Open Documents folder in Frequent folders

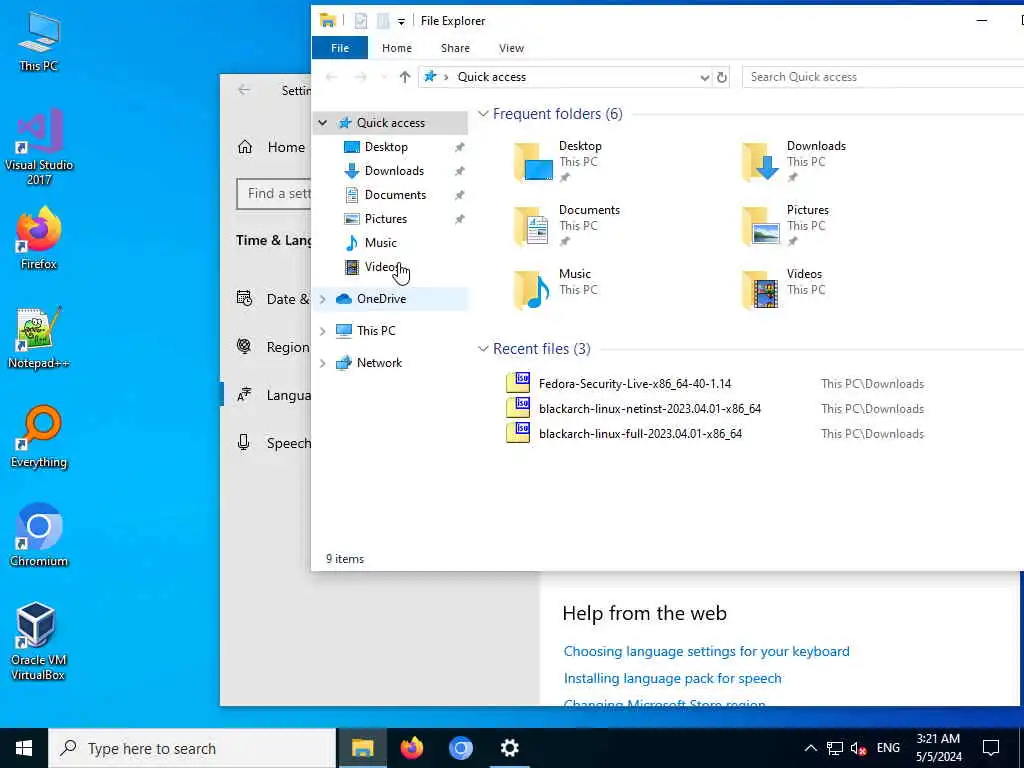coord(567,225)
